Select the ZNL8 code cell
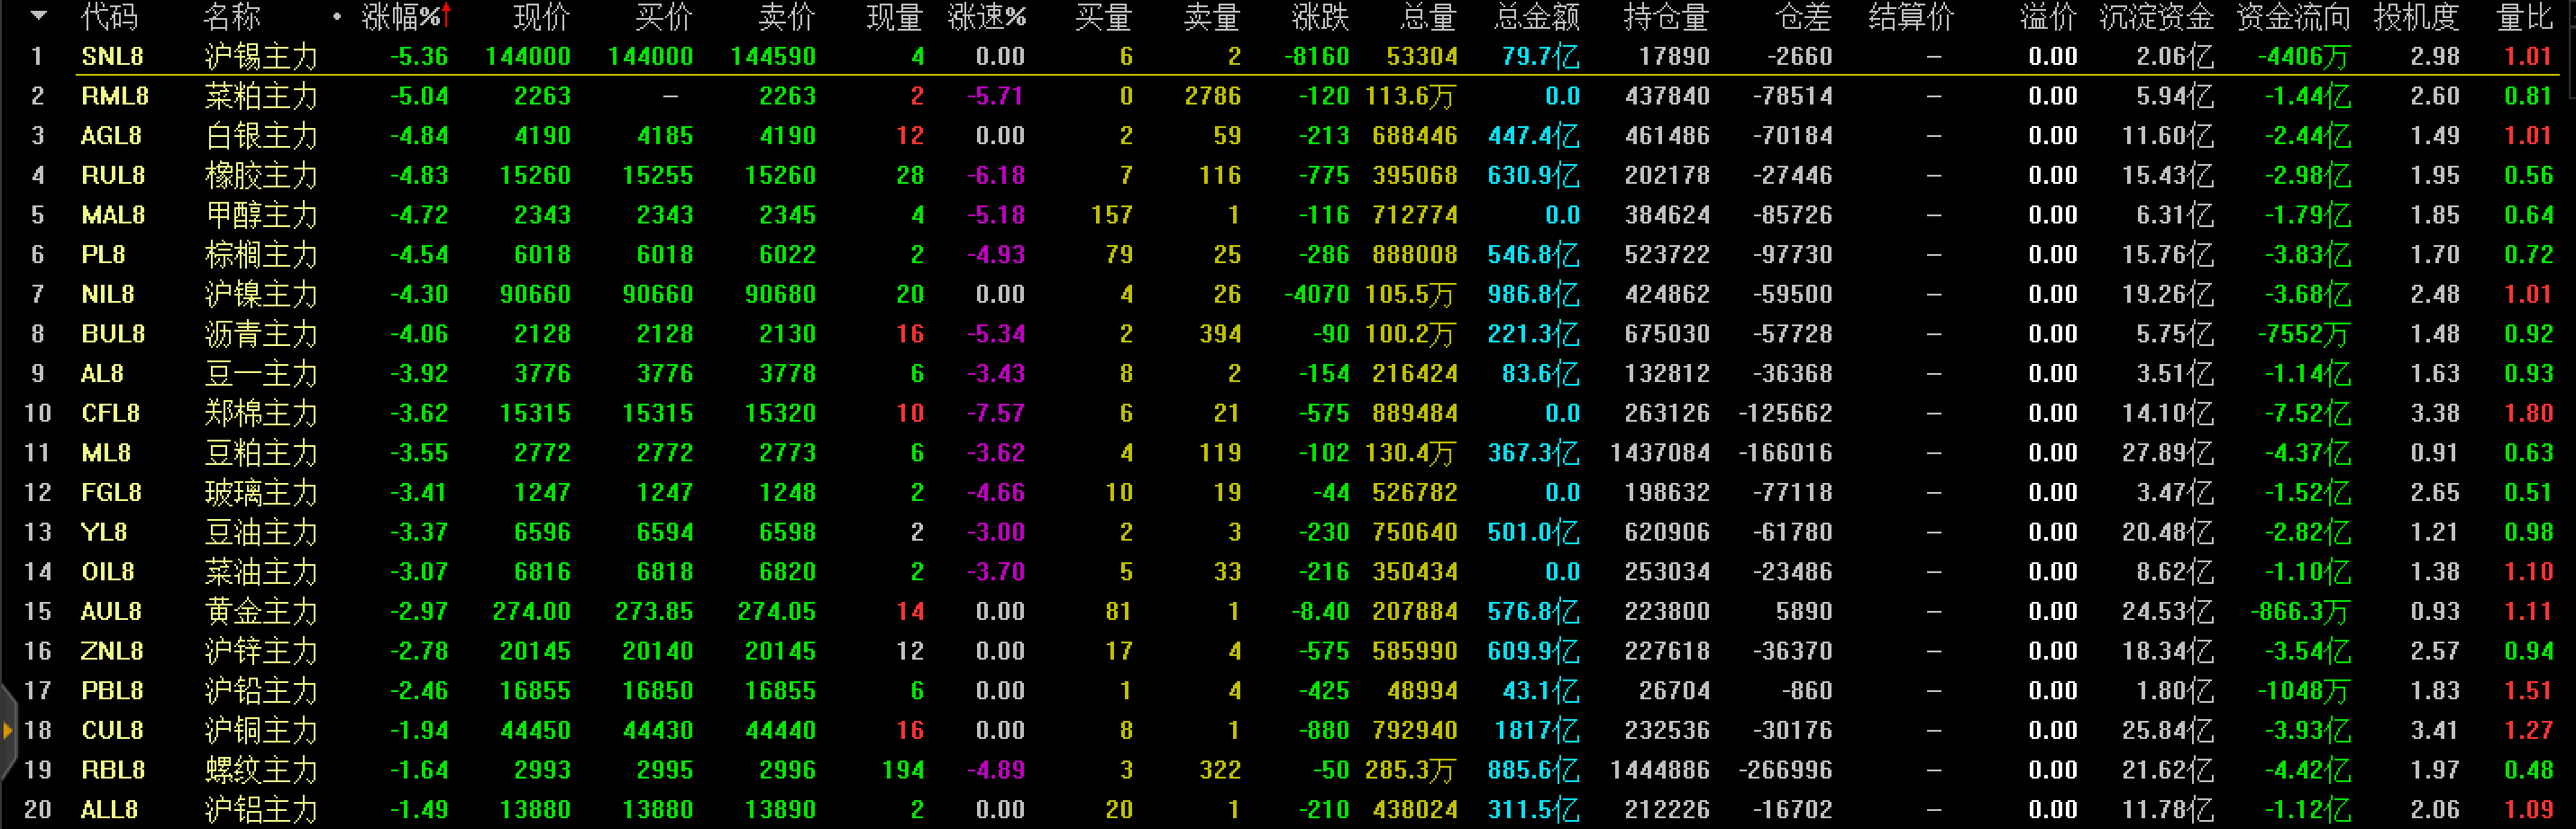The image size is (2576, 829). pyautogui.click(x=112, y=651)
